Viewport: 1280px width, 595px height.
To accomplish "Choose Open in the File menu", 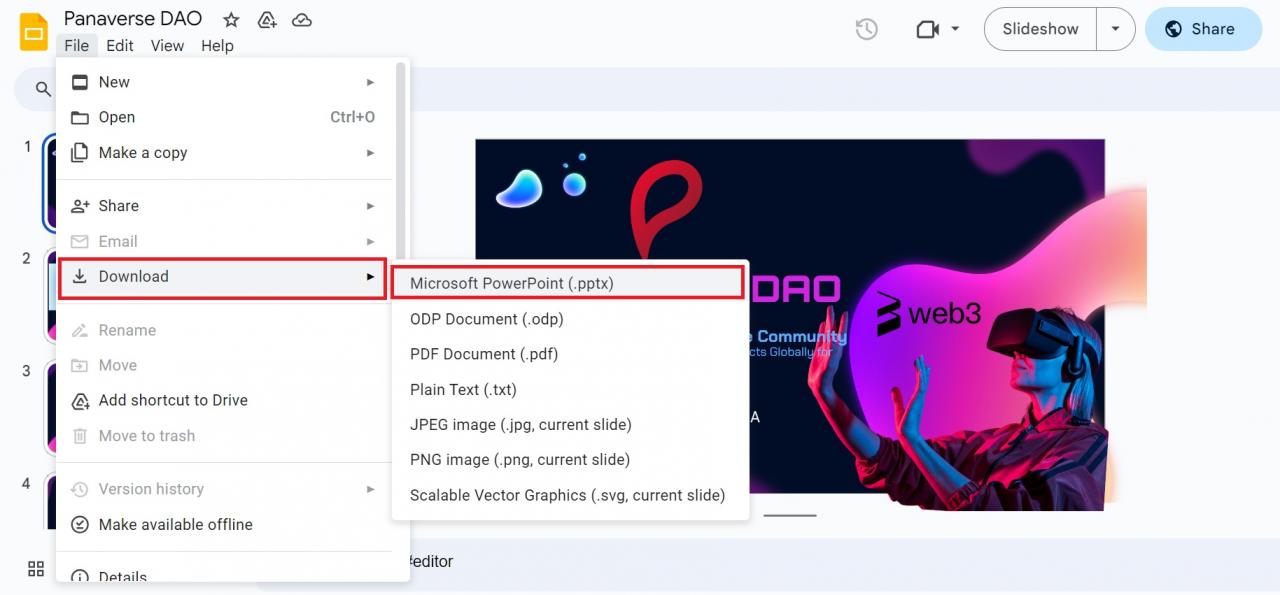I will [226, 117].
